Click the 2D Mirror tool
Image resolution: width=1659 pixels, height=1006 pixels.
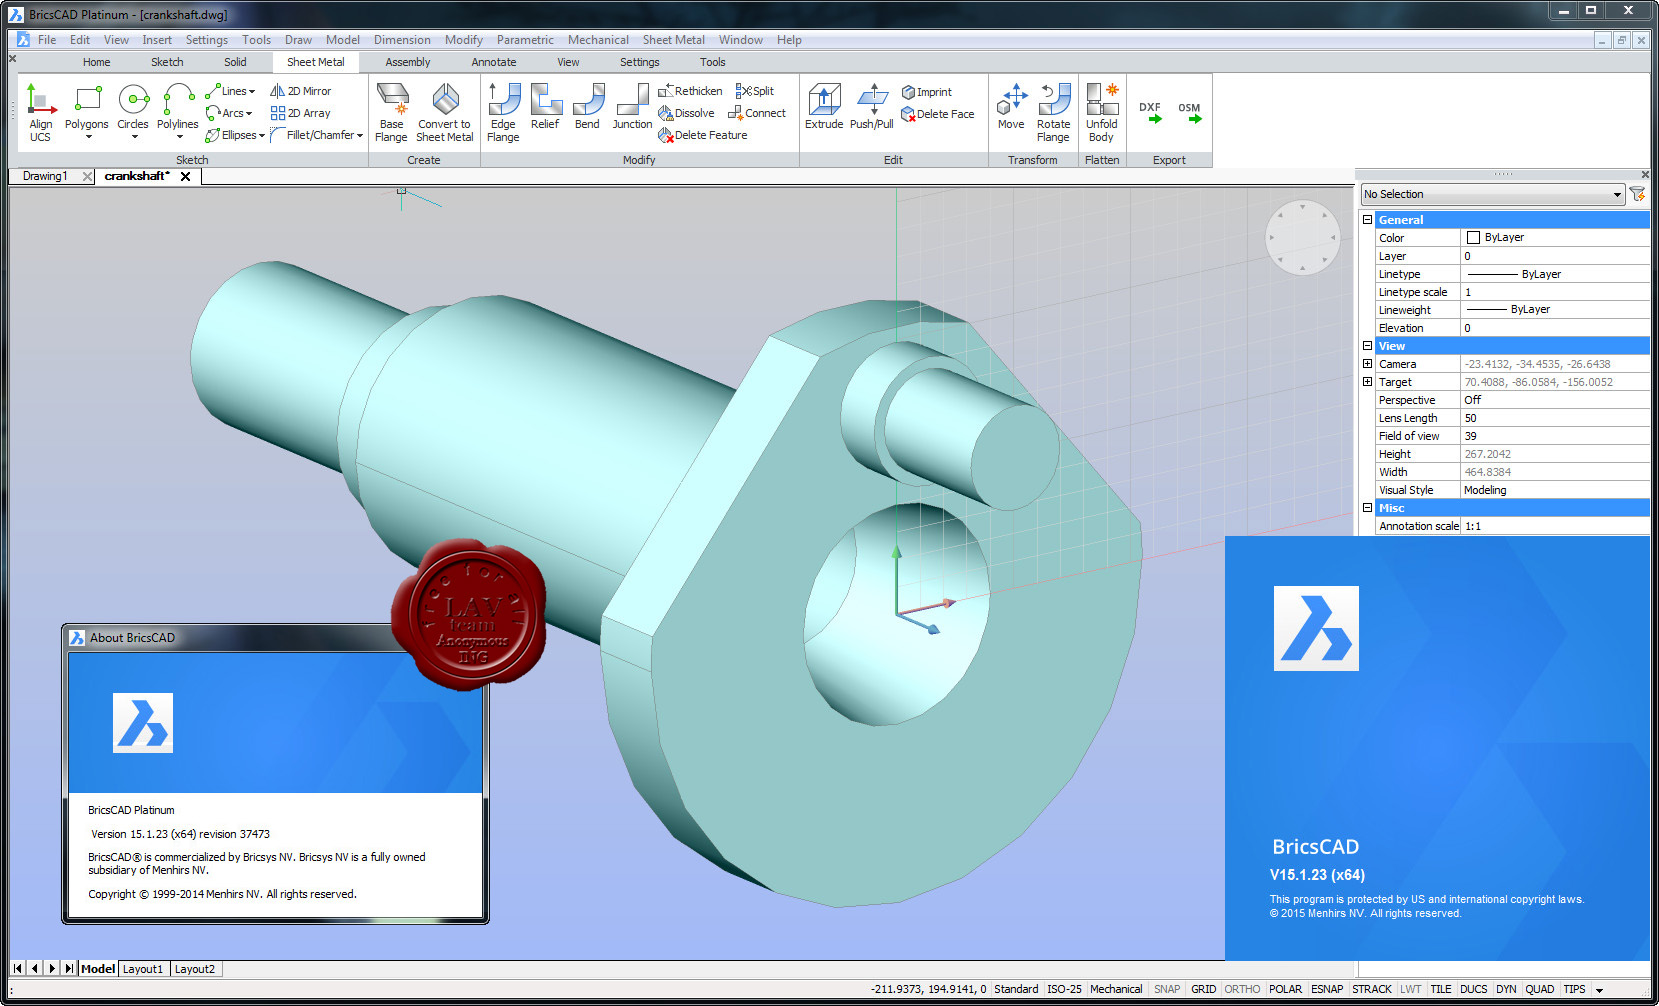click(x=300, y=91)
